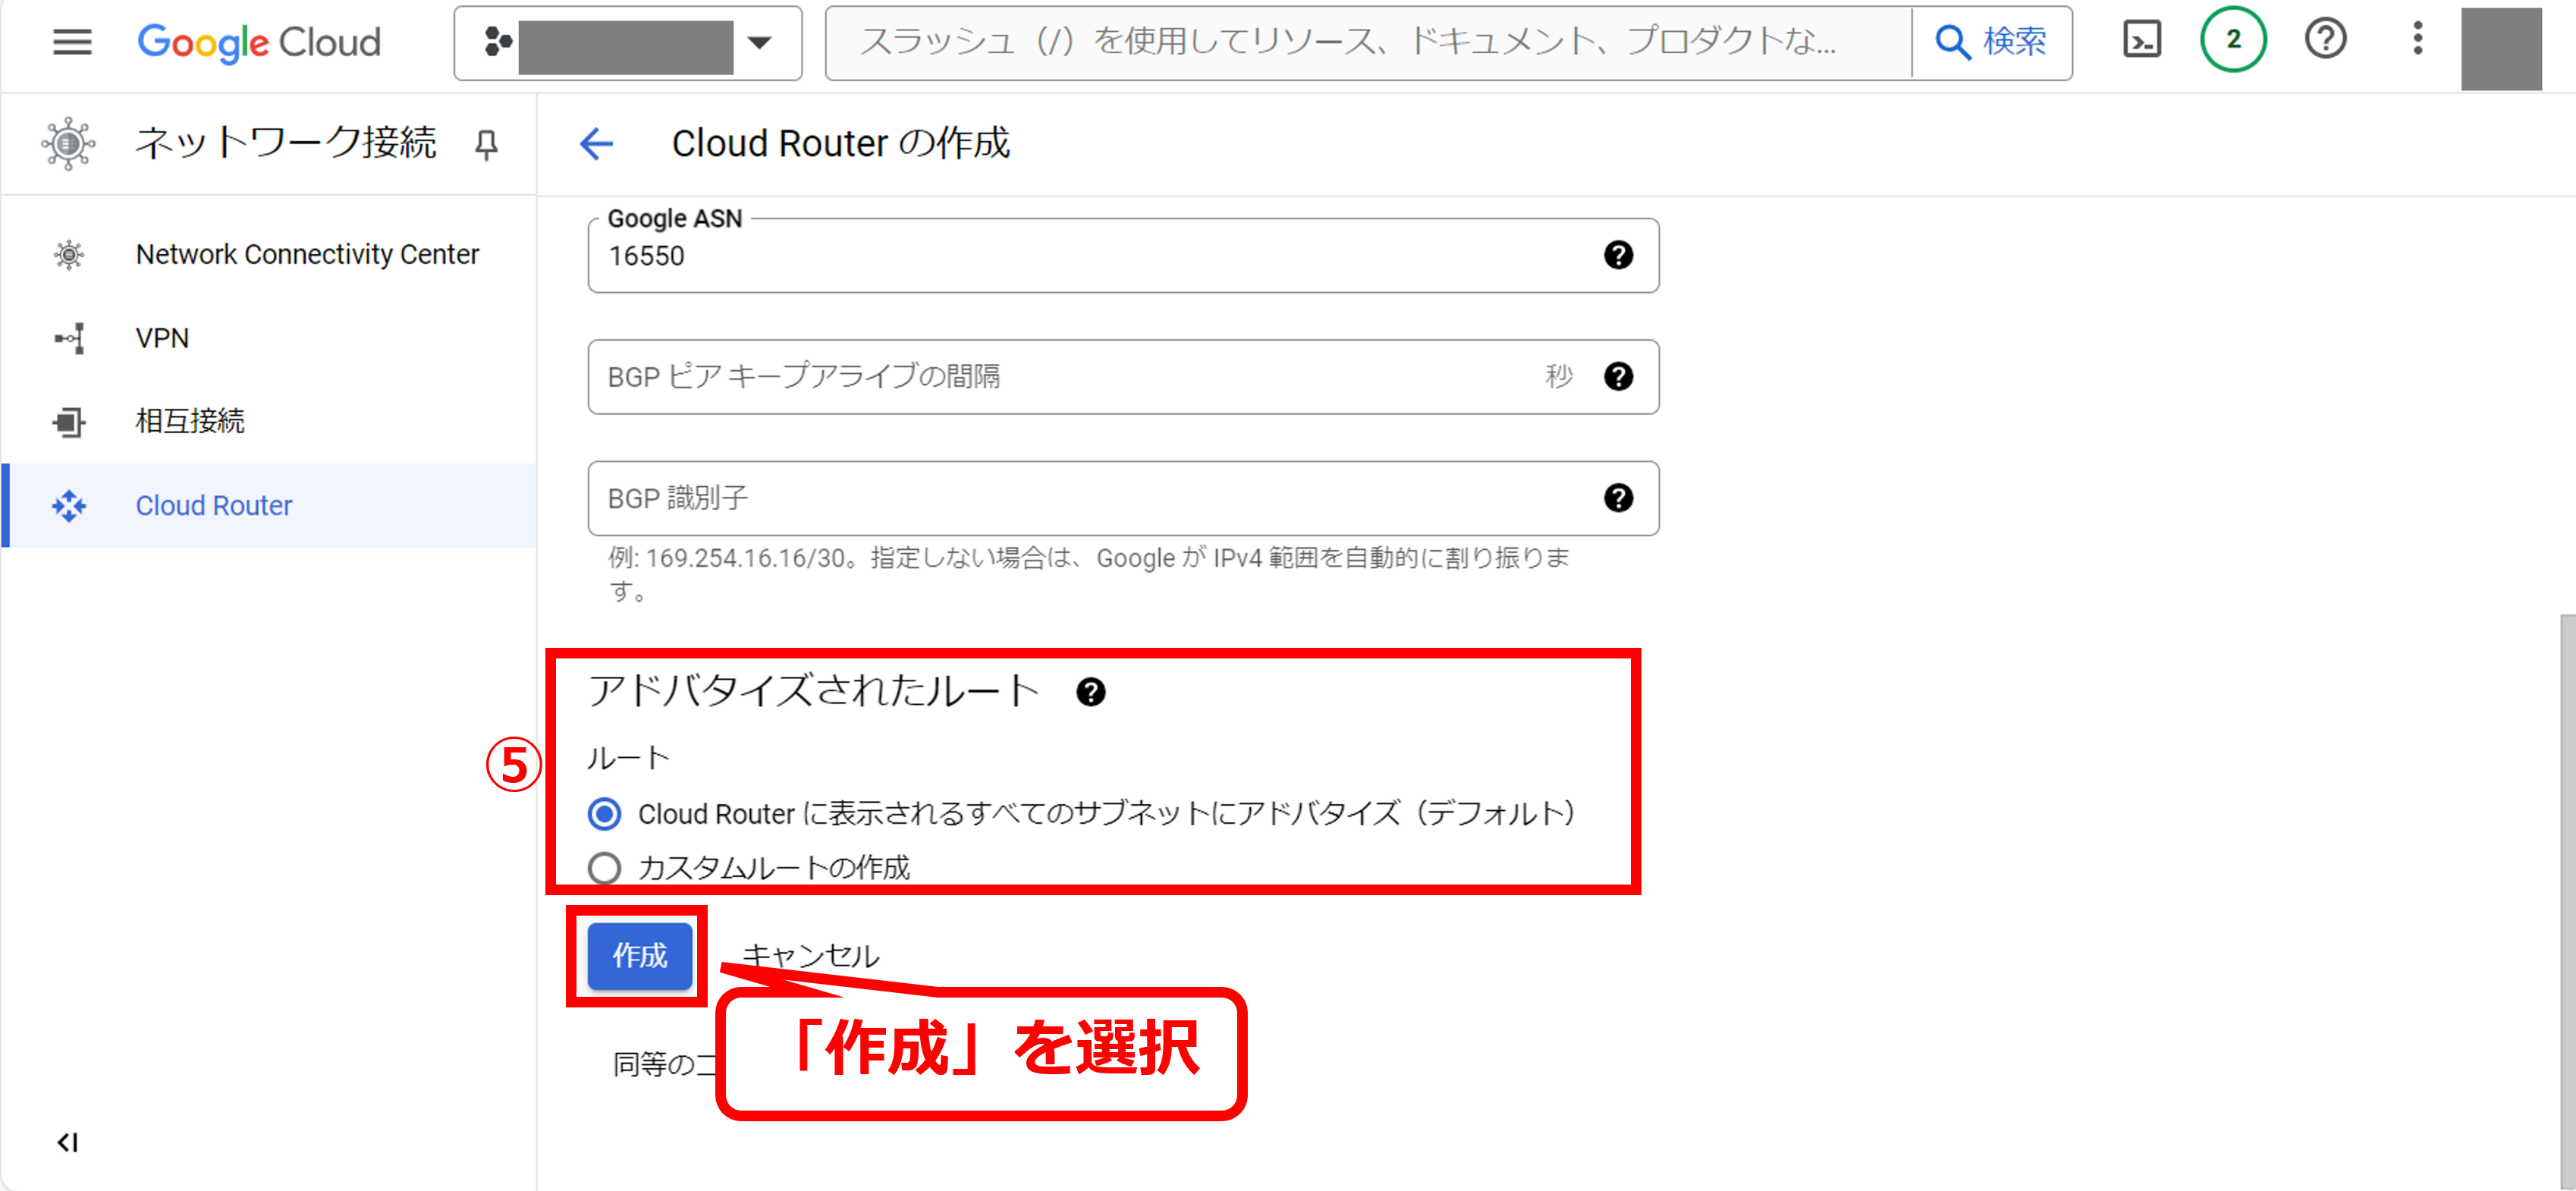Click the blue 作成 button
The width and height of the screenshot is (2576, 1191).
click(639, 956)
